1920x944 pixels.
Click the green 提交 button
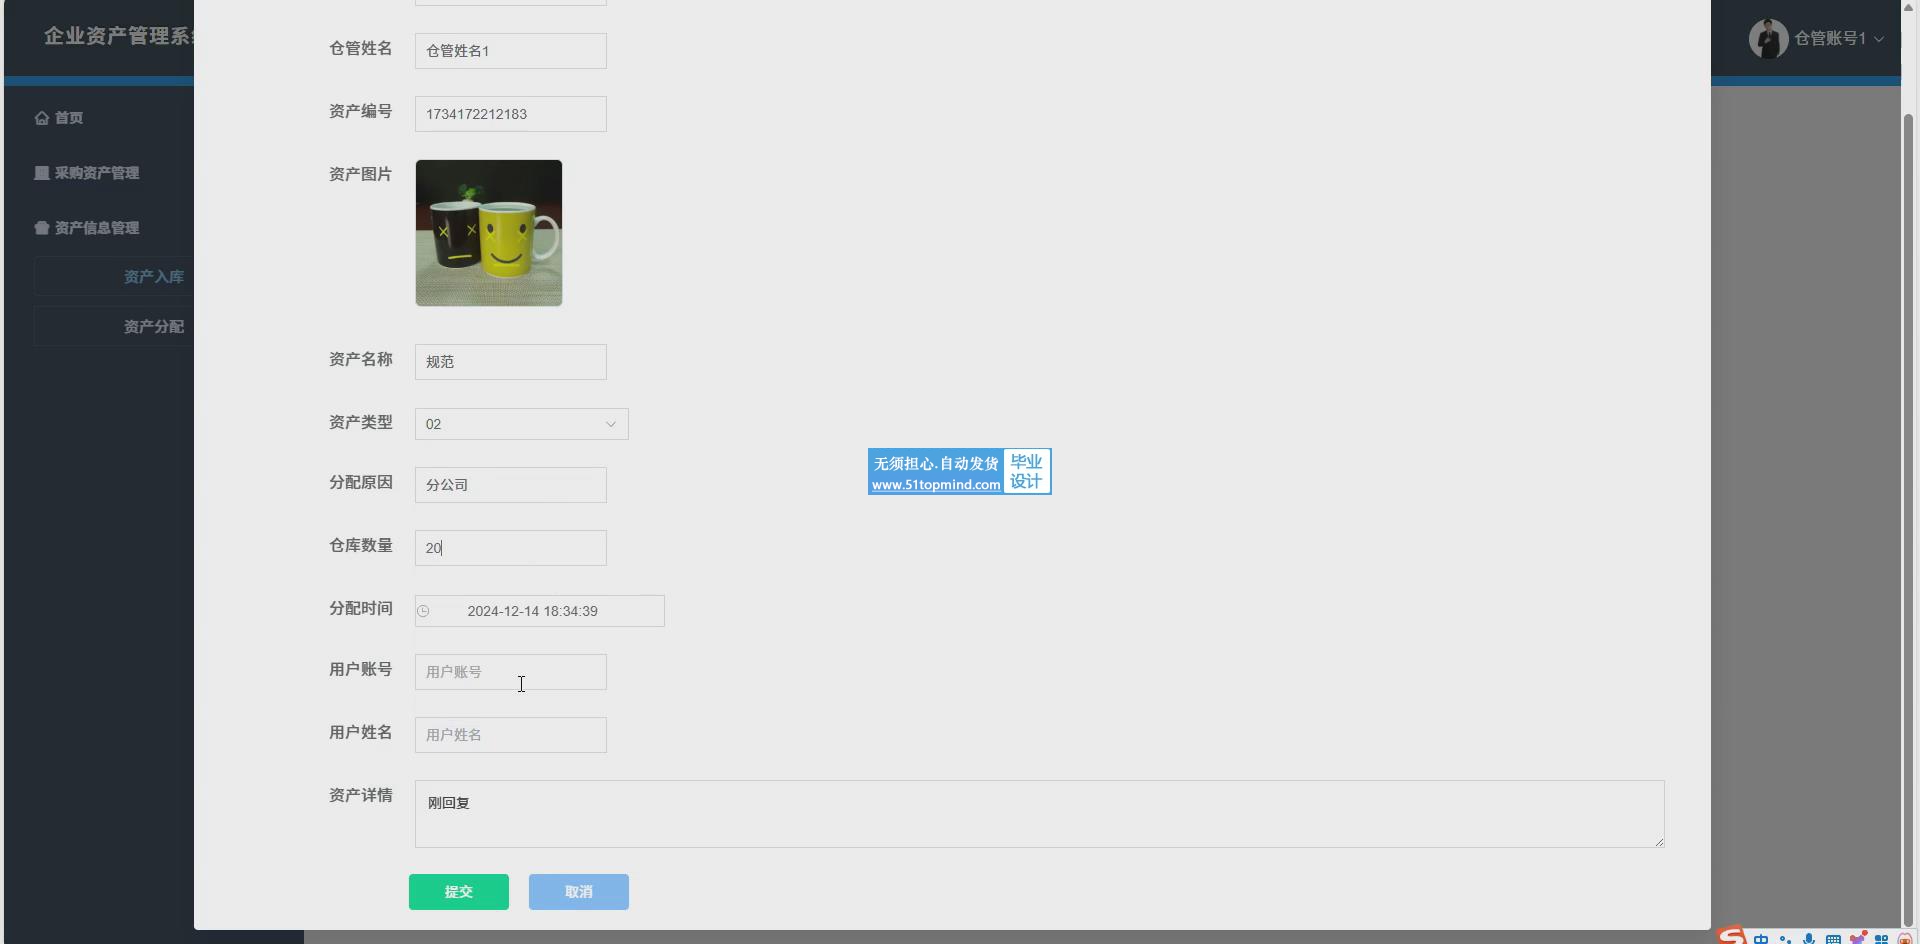458,892
